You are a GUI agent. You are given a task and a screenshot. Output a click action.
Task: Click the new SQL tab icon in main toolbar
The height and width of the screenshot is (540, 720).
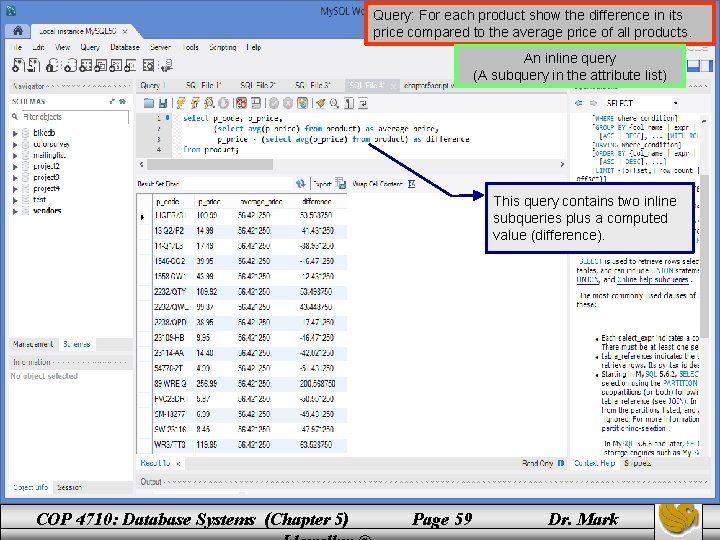point(19,65)
